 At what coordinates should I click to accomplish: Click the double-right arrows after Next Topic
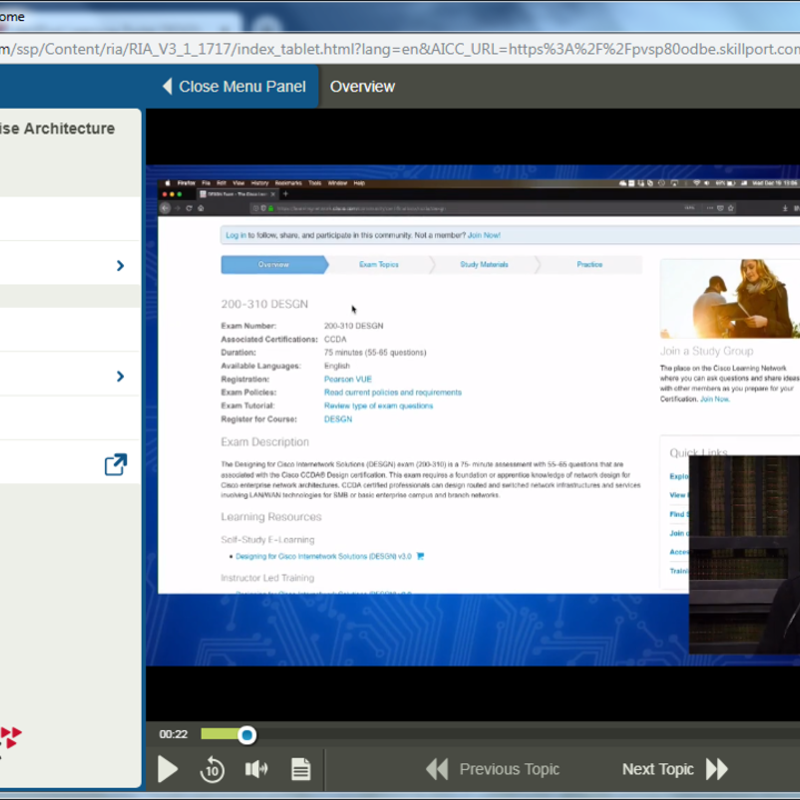(717, 769)
